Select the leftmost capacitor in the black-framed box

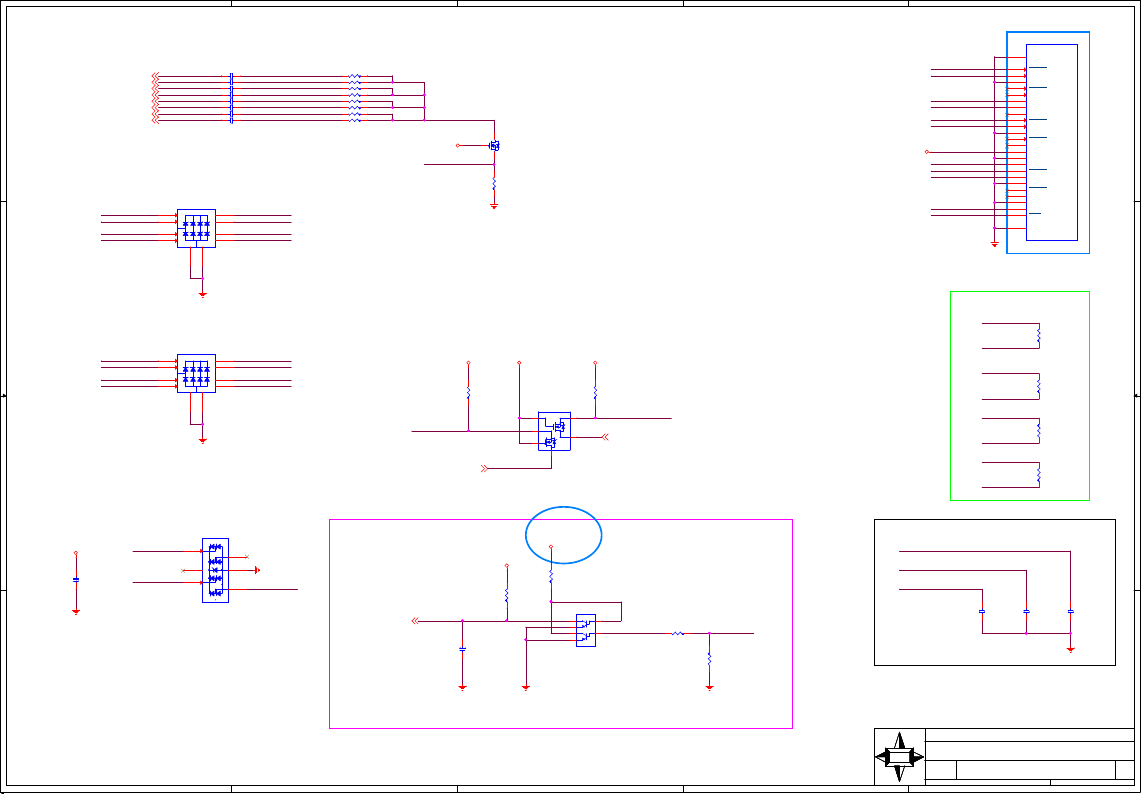coord(983,611)
